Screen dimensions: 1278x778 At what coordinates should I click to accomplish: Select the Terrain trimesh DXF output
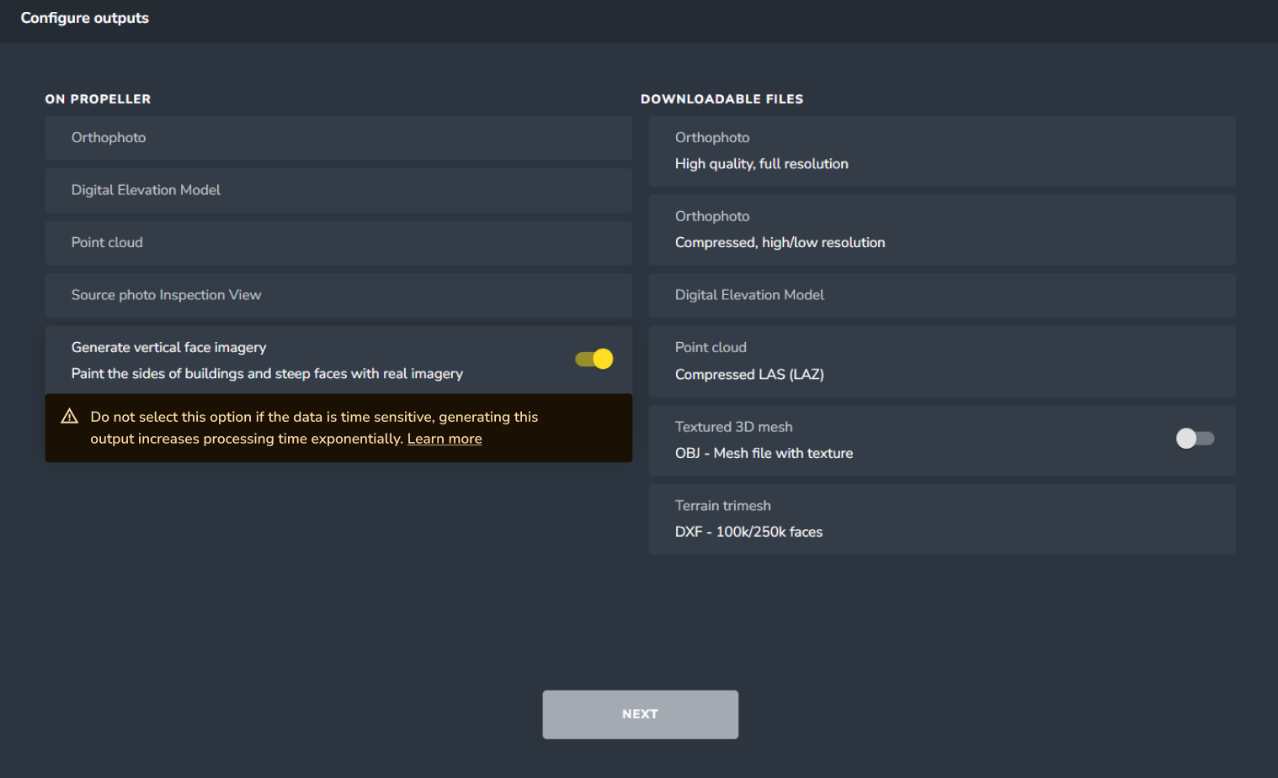[941, 519]
